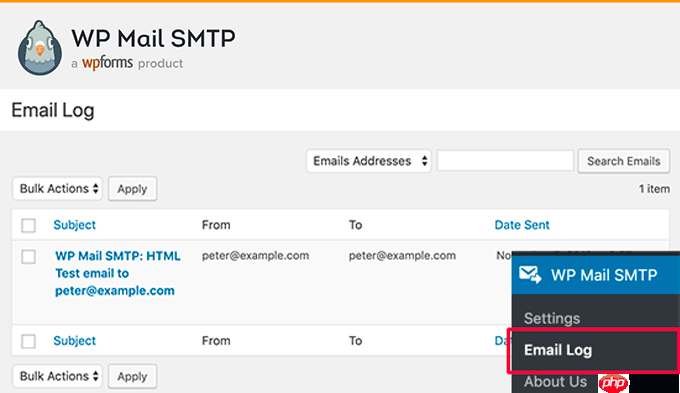Open Email Log in the sidebar menu
The height and width of the screenshot is (393, 680).
tap(558, 350)
